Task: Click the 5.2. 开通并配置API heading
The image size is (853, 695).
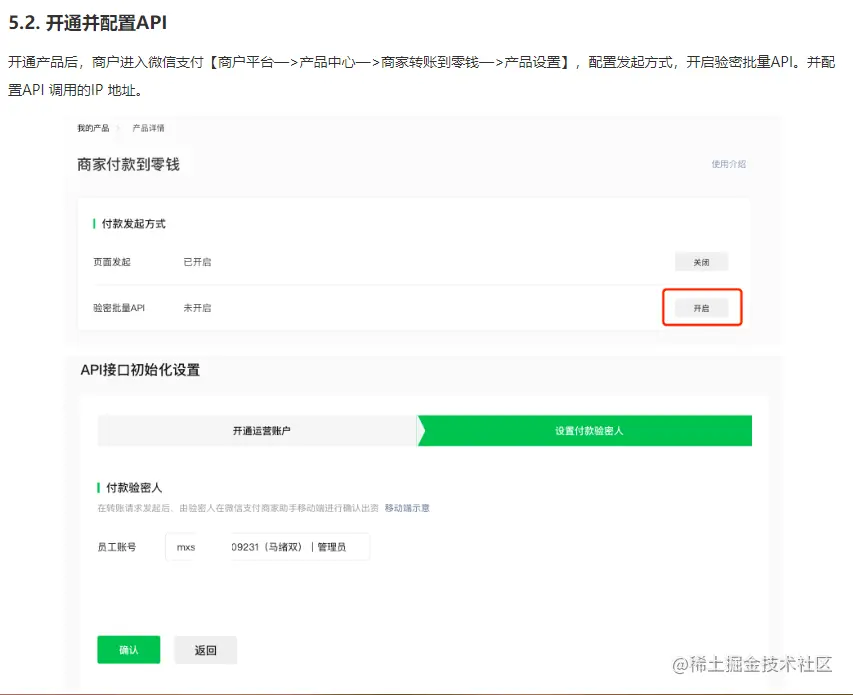Action: 88,23
